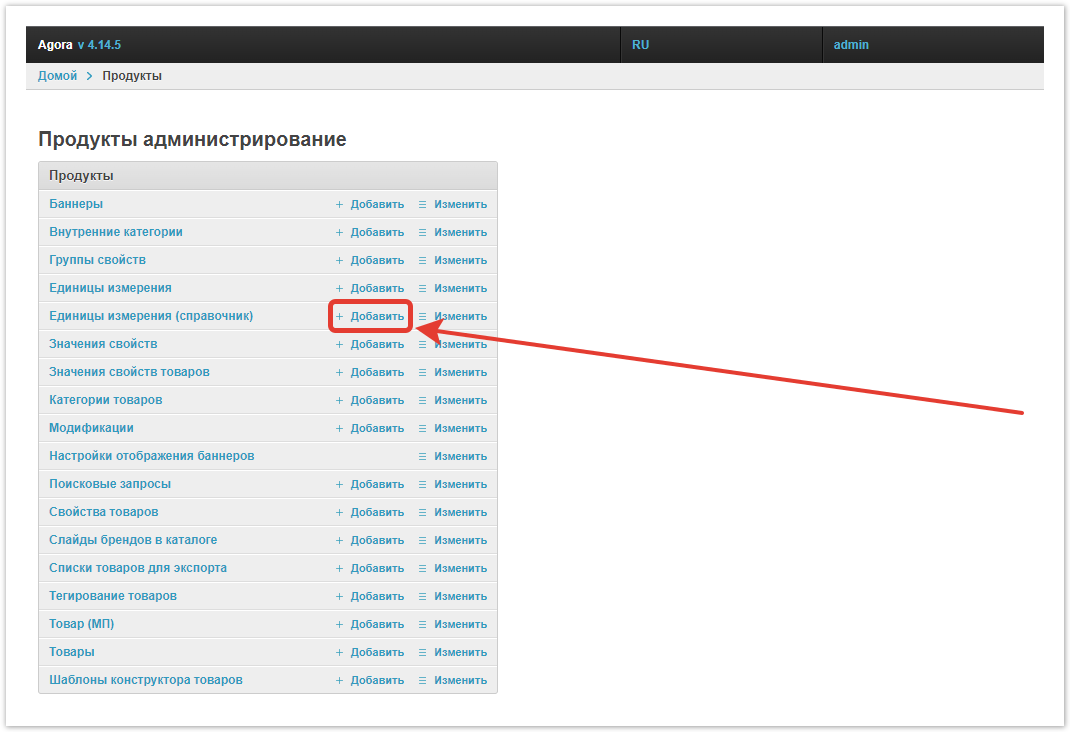1070x732 pixels.
Task: Open Внутренние категории list
Action: pyautogui.click(x=115, y=232)
